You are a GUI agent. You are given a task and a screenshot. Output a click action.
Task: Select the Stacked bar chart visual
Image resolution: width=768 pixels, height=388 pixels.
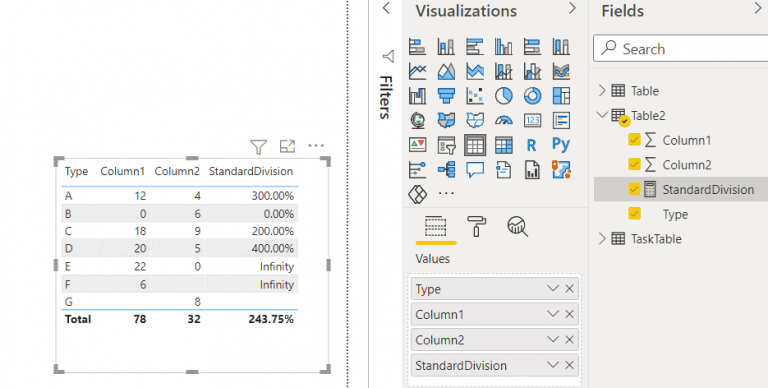point(417,47)
